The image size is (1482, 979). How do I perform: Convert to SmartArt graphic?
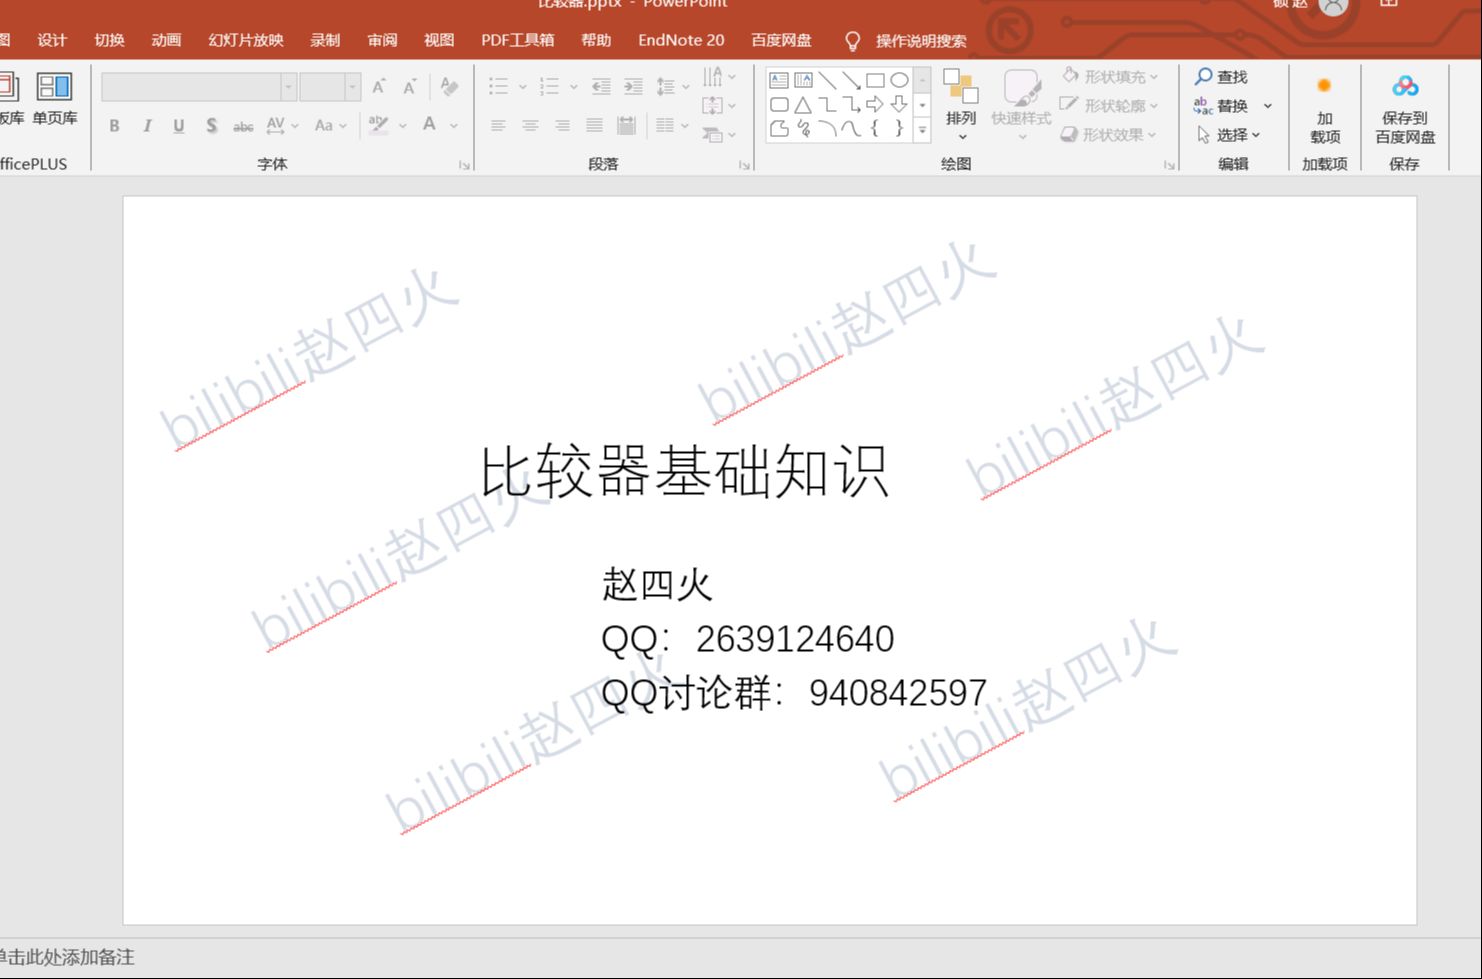[x=719, y=134]
